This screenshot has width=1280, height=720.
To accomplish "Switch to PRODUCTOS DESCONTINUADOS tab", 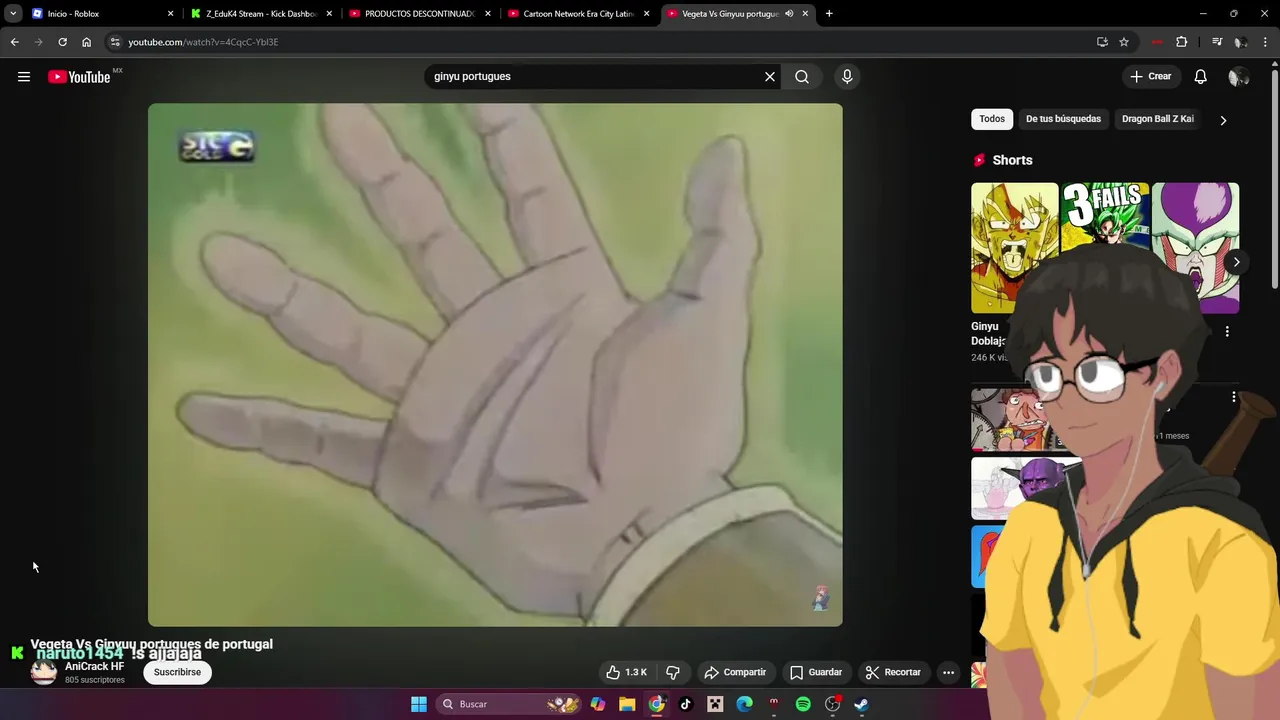I will click(x=420, y=14).
